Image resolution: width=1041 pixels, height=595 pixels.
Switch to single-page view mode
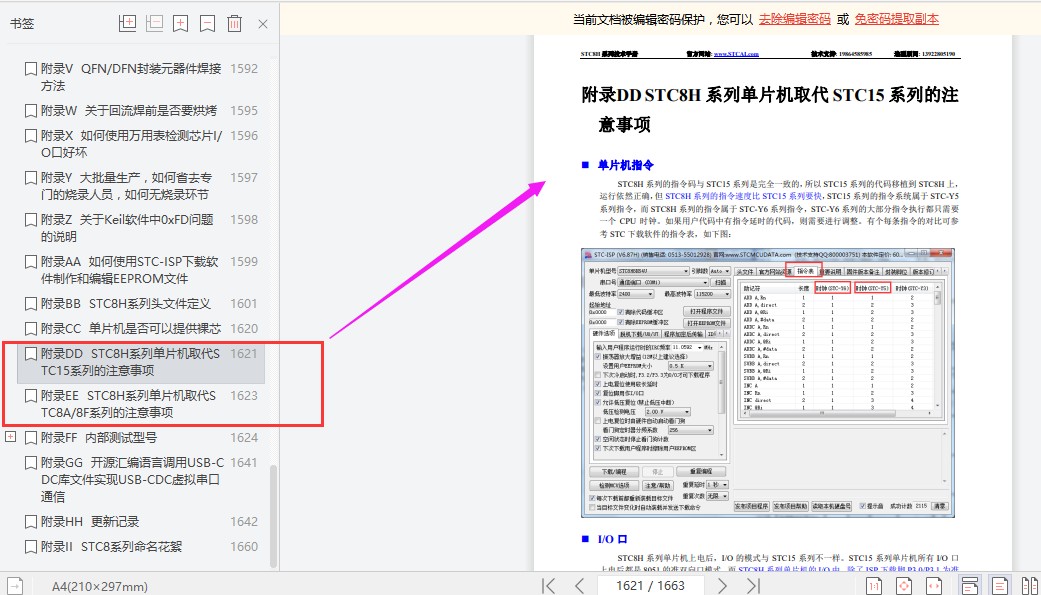point(1000,585)
